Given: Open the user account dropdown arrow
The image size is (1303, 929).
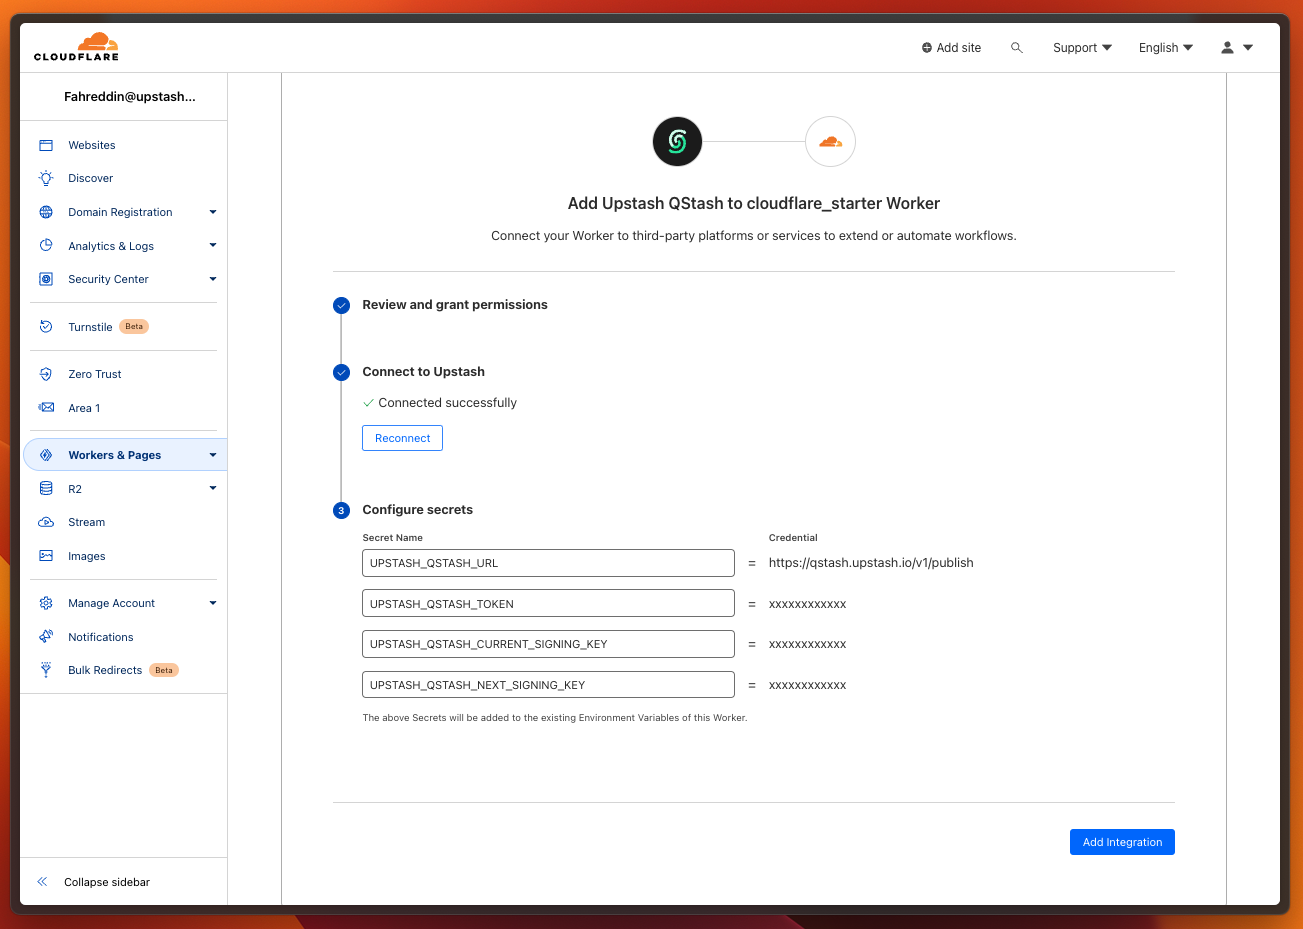Looking at the screenshot, I should point(1248,47).
